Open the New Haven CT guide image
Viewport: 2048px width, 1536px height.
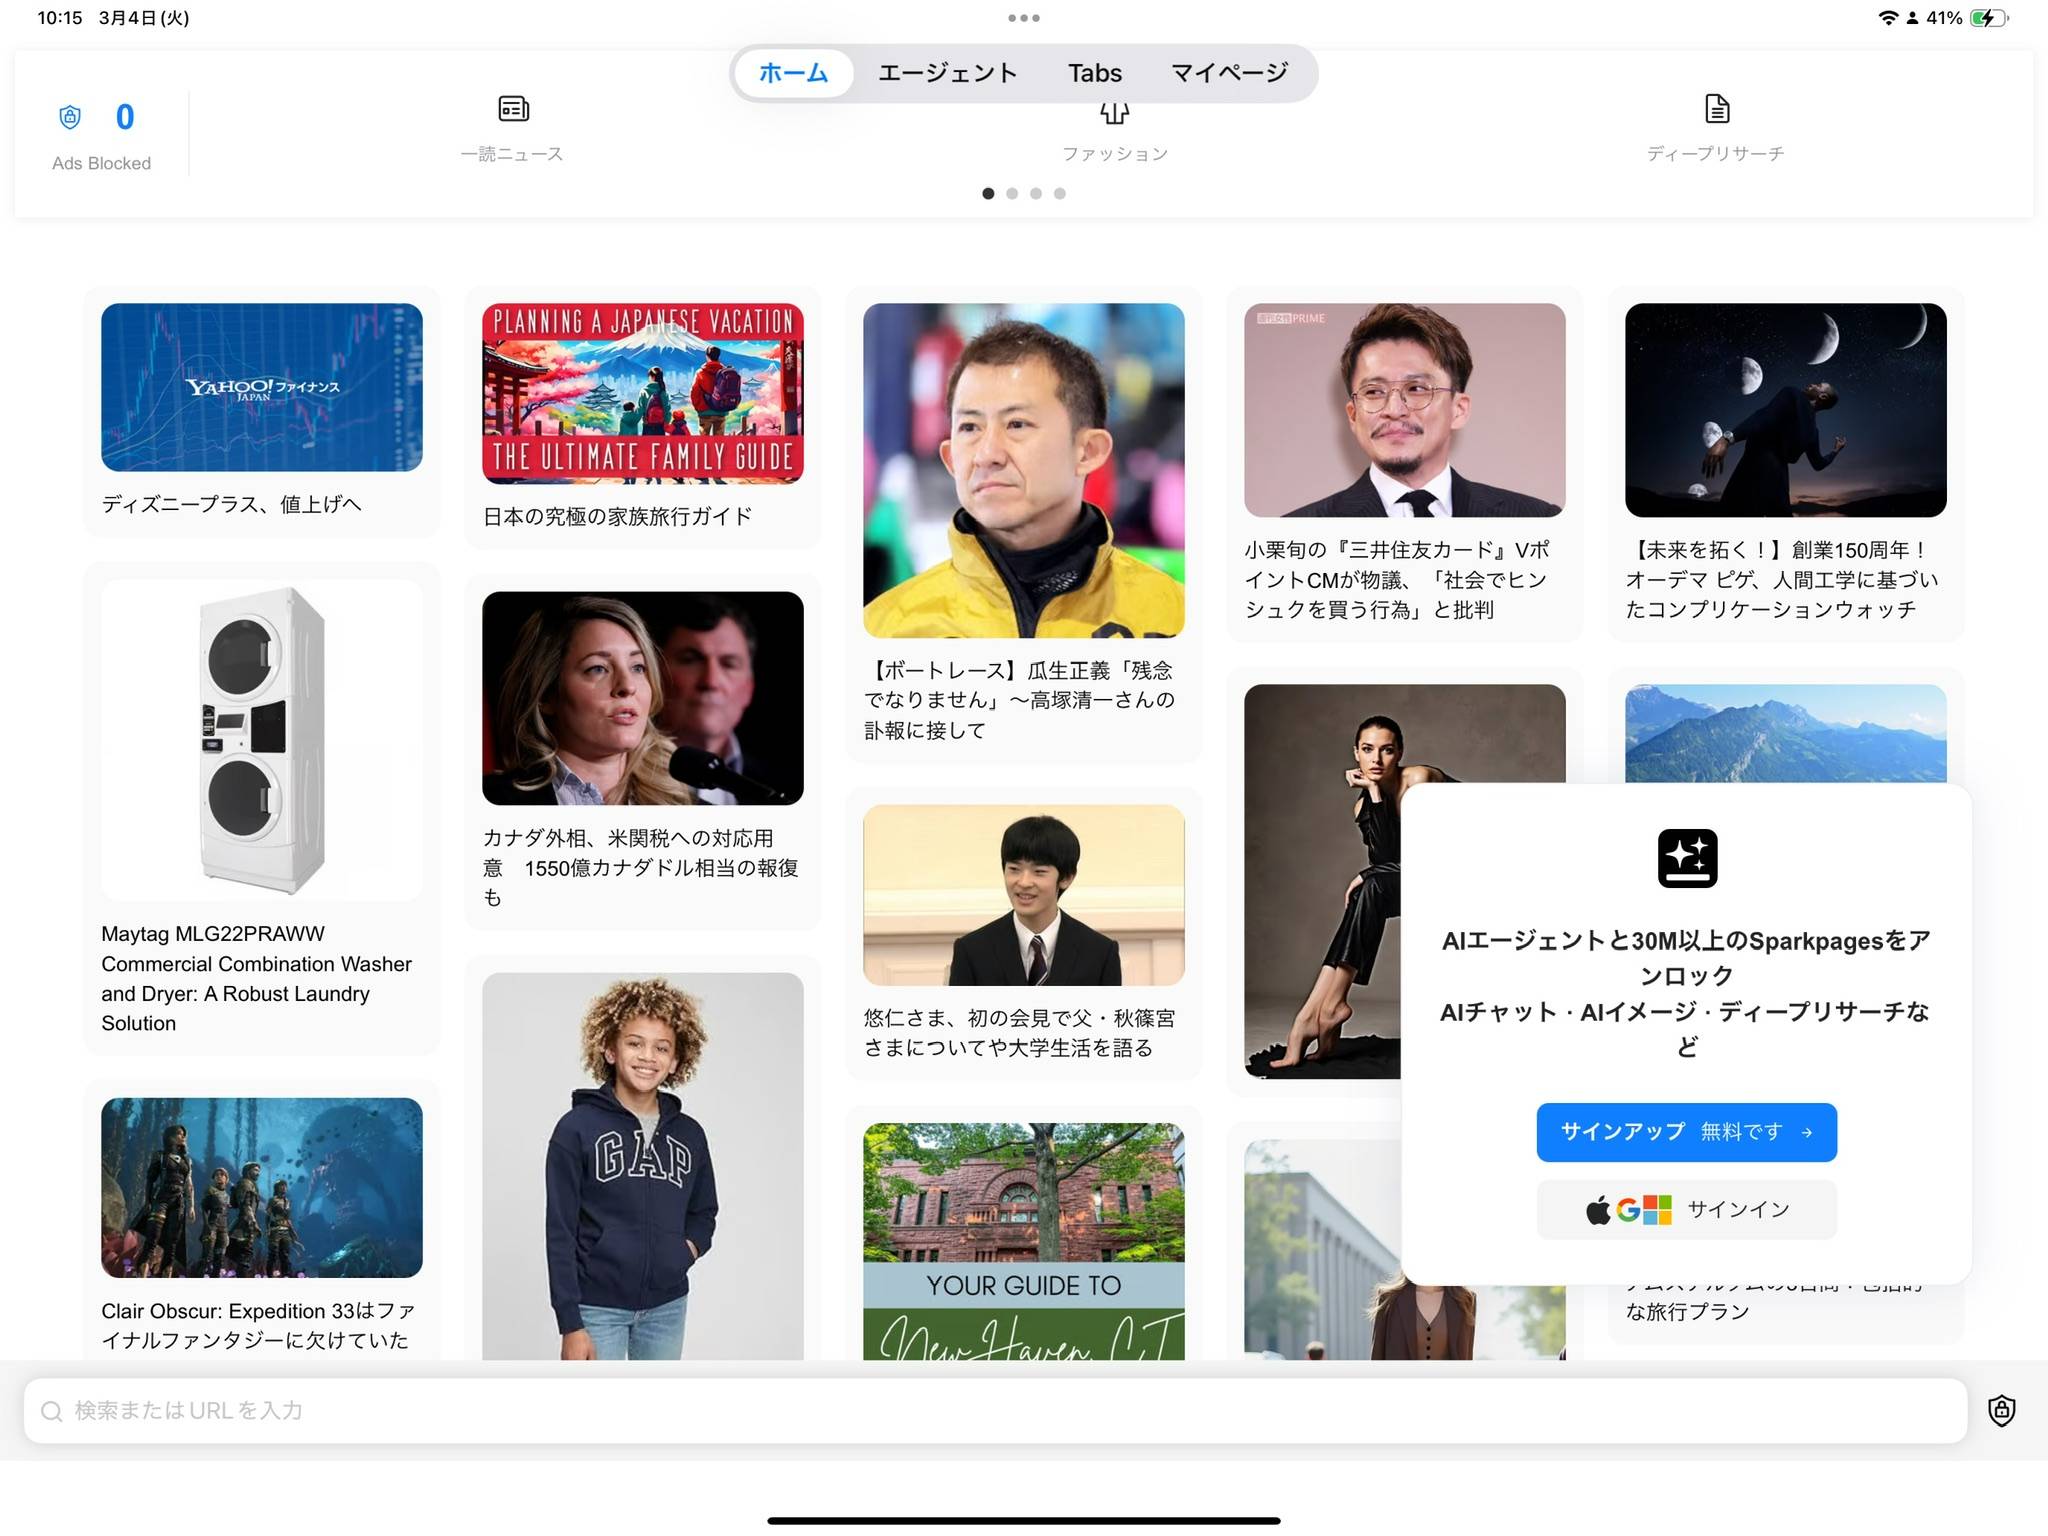point(1024,1241)
